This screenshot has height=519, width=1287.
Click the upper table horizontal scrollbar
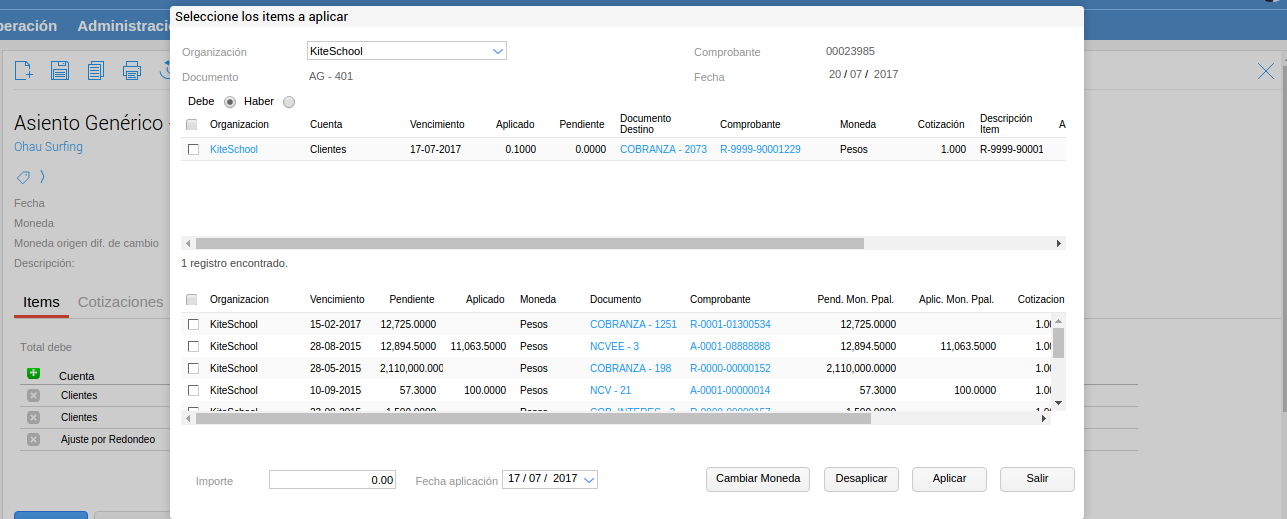pos(529,243)
